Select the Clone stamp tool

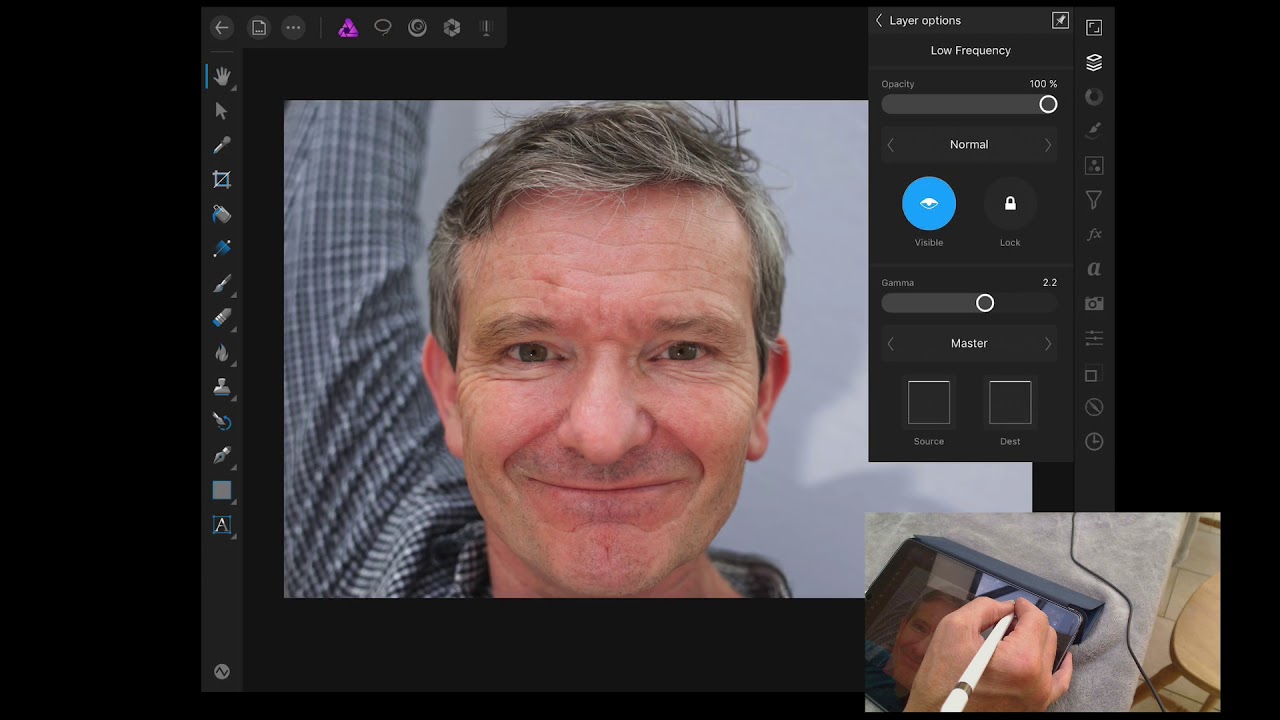pyautogui.click(x=222, y=387)
